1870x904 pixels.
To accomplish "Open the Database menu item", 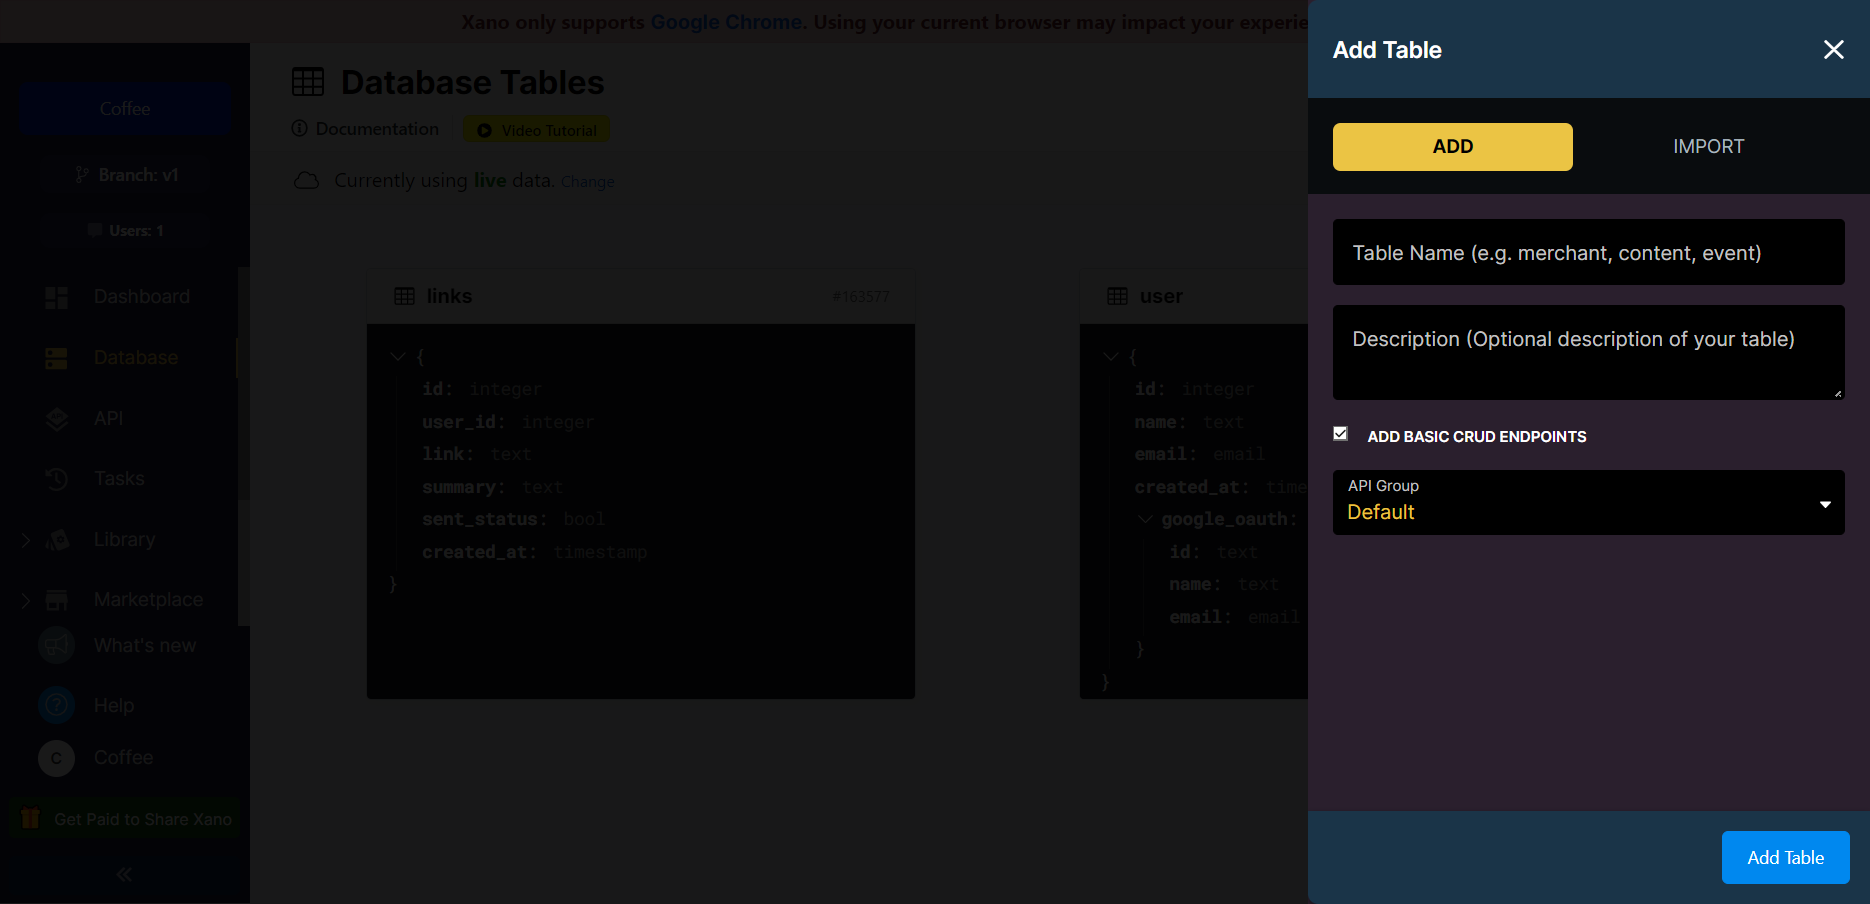I will pyautogui.click(x=136, y=358).
